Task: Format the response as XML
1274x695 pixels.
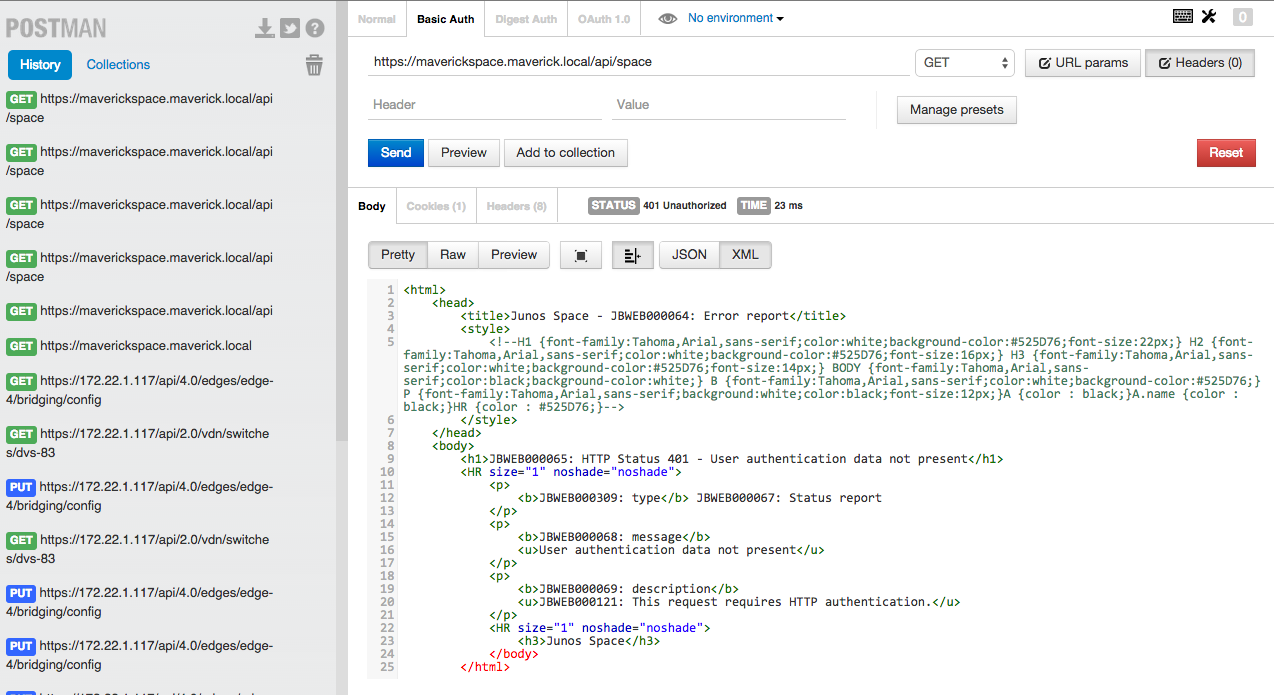Action: click(x=745, y=255)
